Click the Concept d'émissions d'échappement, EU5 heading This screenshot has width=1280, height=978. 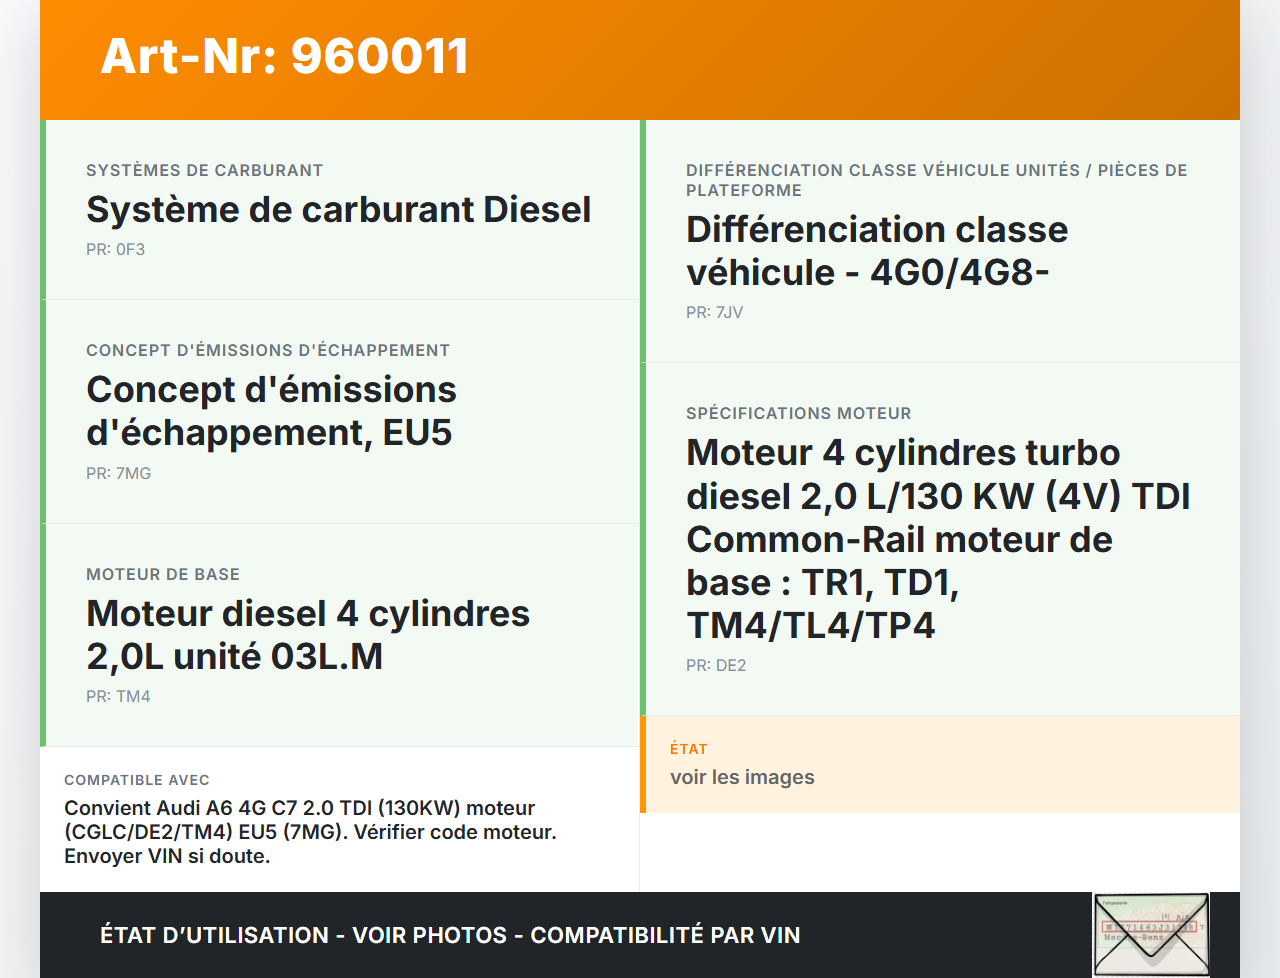[271, 411]
